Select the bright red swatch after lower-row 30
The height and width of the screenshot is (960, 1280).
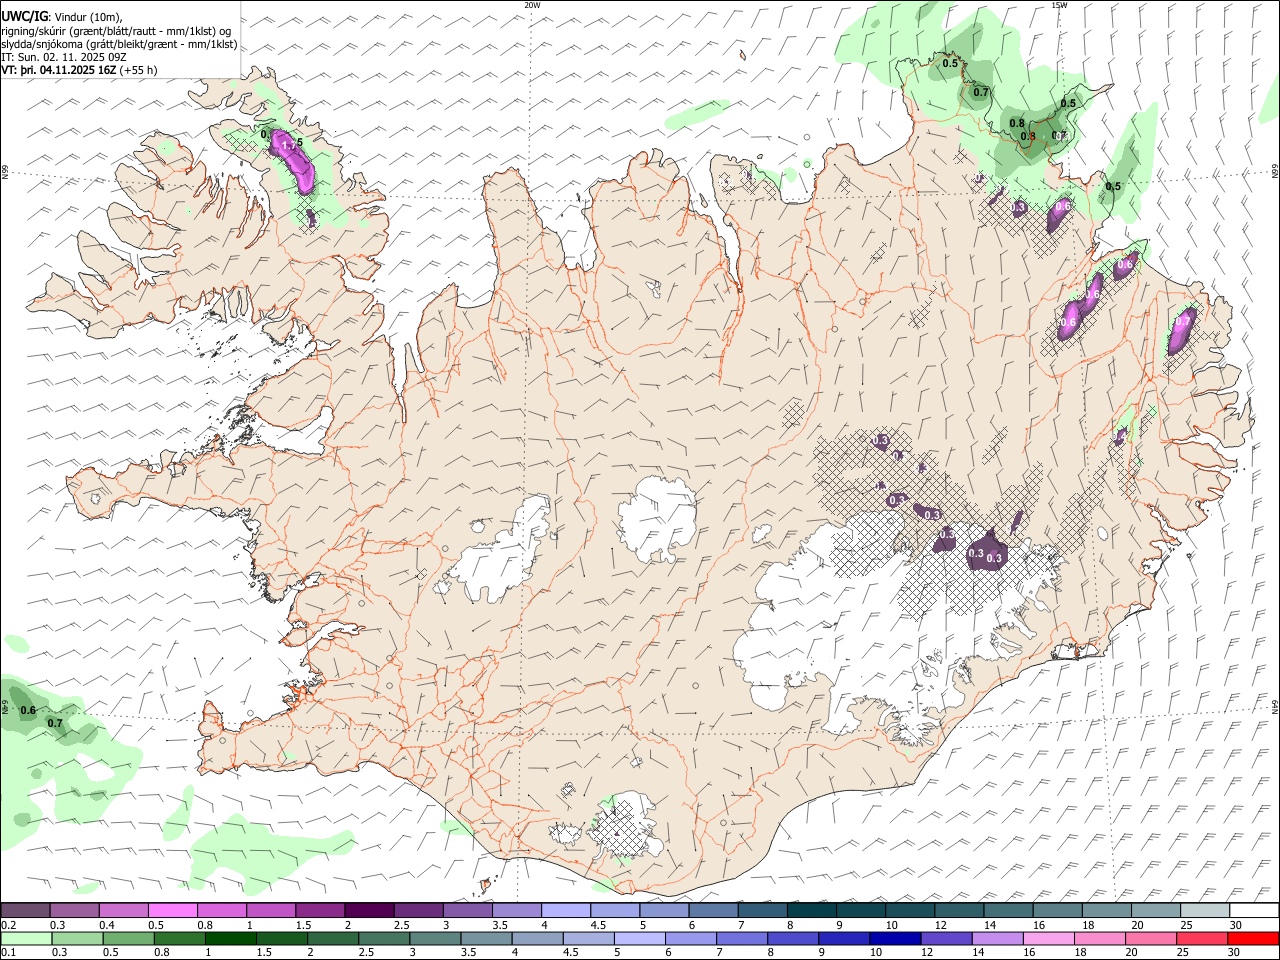click(x=1253, y=938)
